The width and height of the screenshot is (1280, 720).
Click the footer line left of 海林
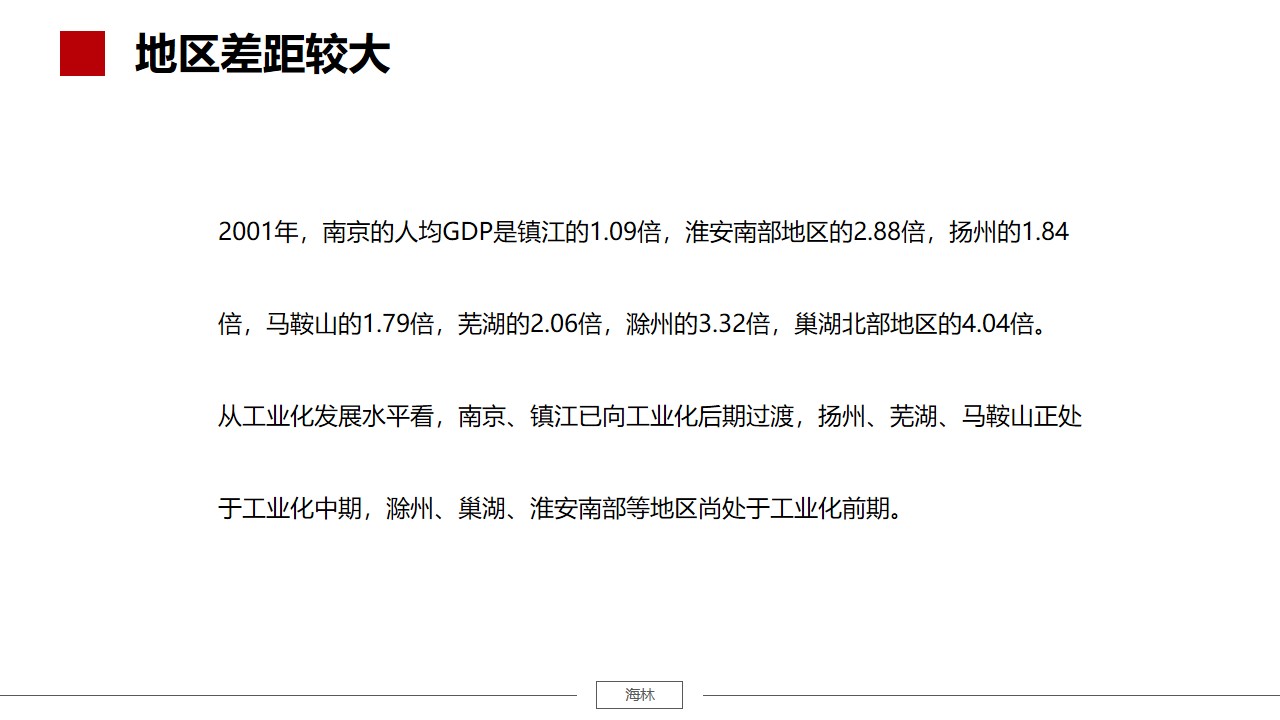288,695
